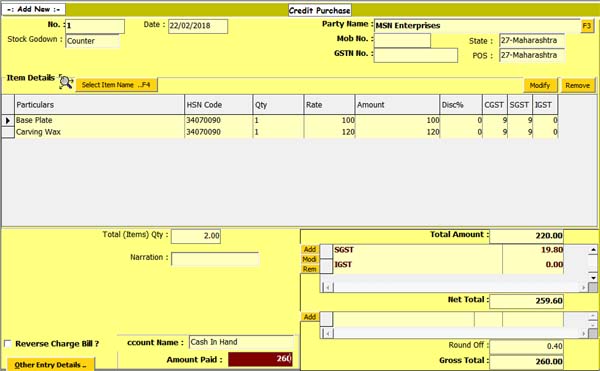The width and height of the screenshot is (600, 371).
Task: Click the Narration input field
Action: point(215,259)
